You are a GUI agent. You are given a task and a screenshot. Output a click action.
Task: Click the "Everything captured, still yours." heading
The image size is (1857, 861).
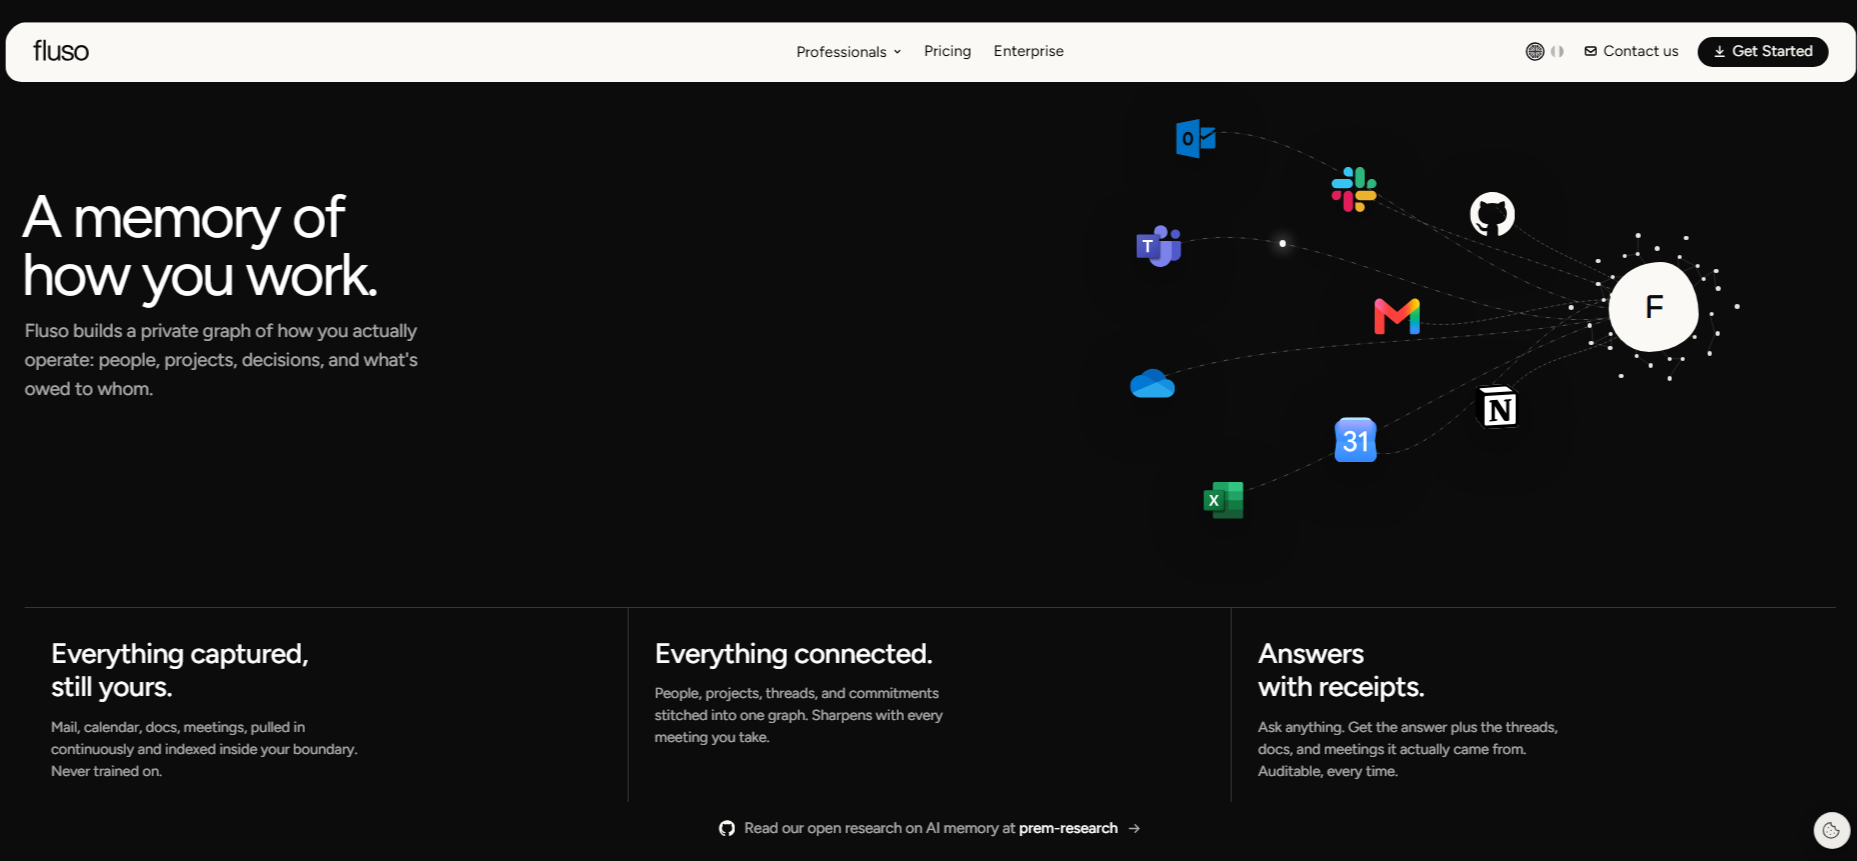pos(180,670)
